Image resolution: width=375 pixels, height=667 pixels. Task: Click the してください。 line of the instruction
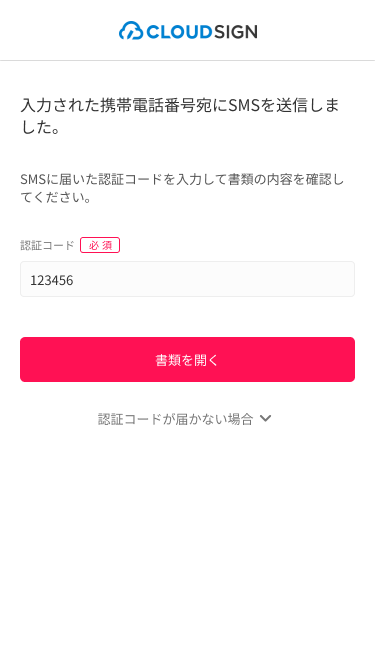56,198
